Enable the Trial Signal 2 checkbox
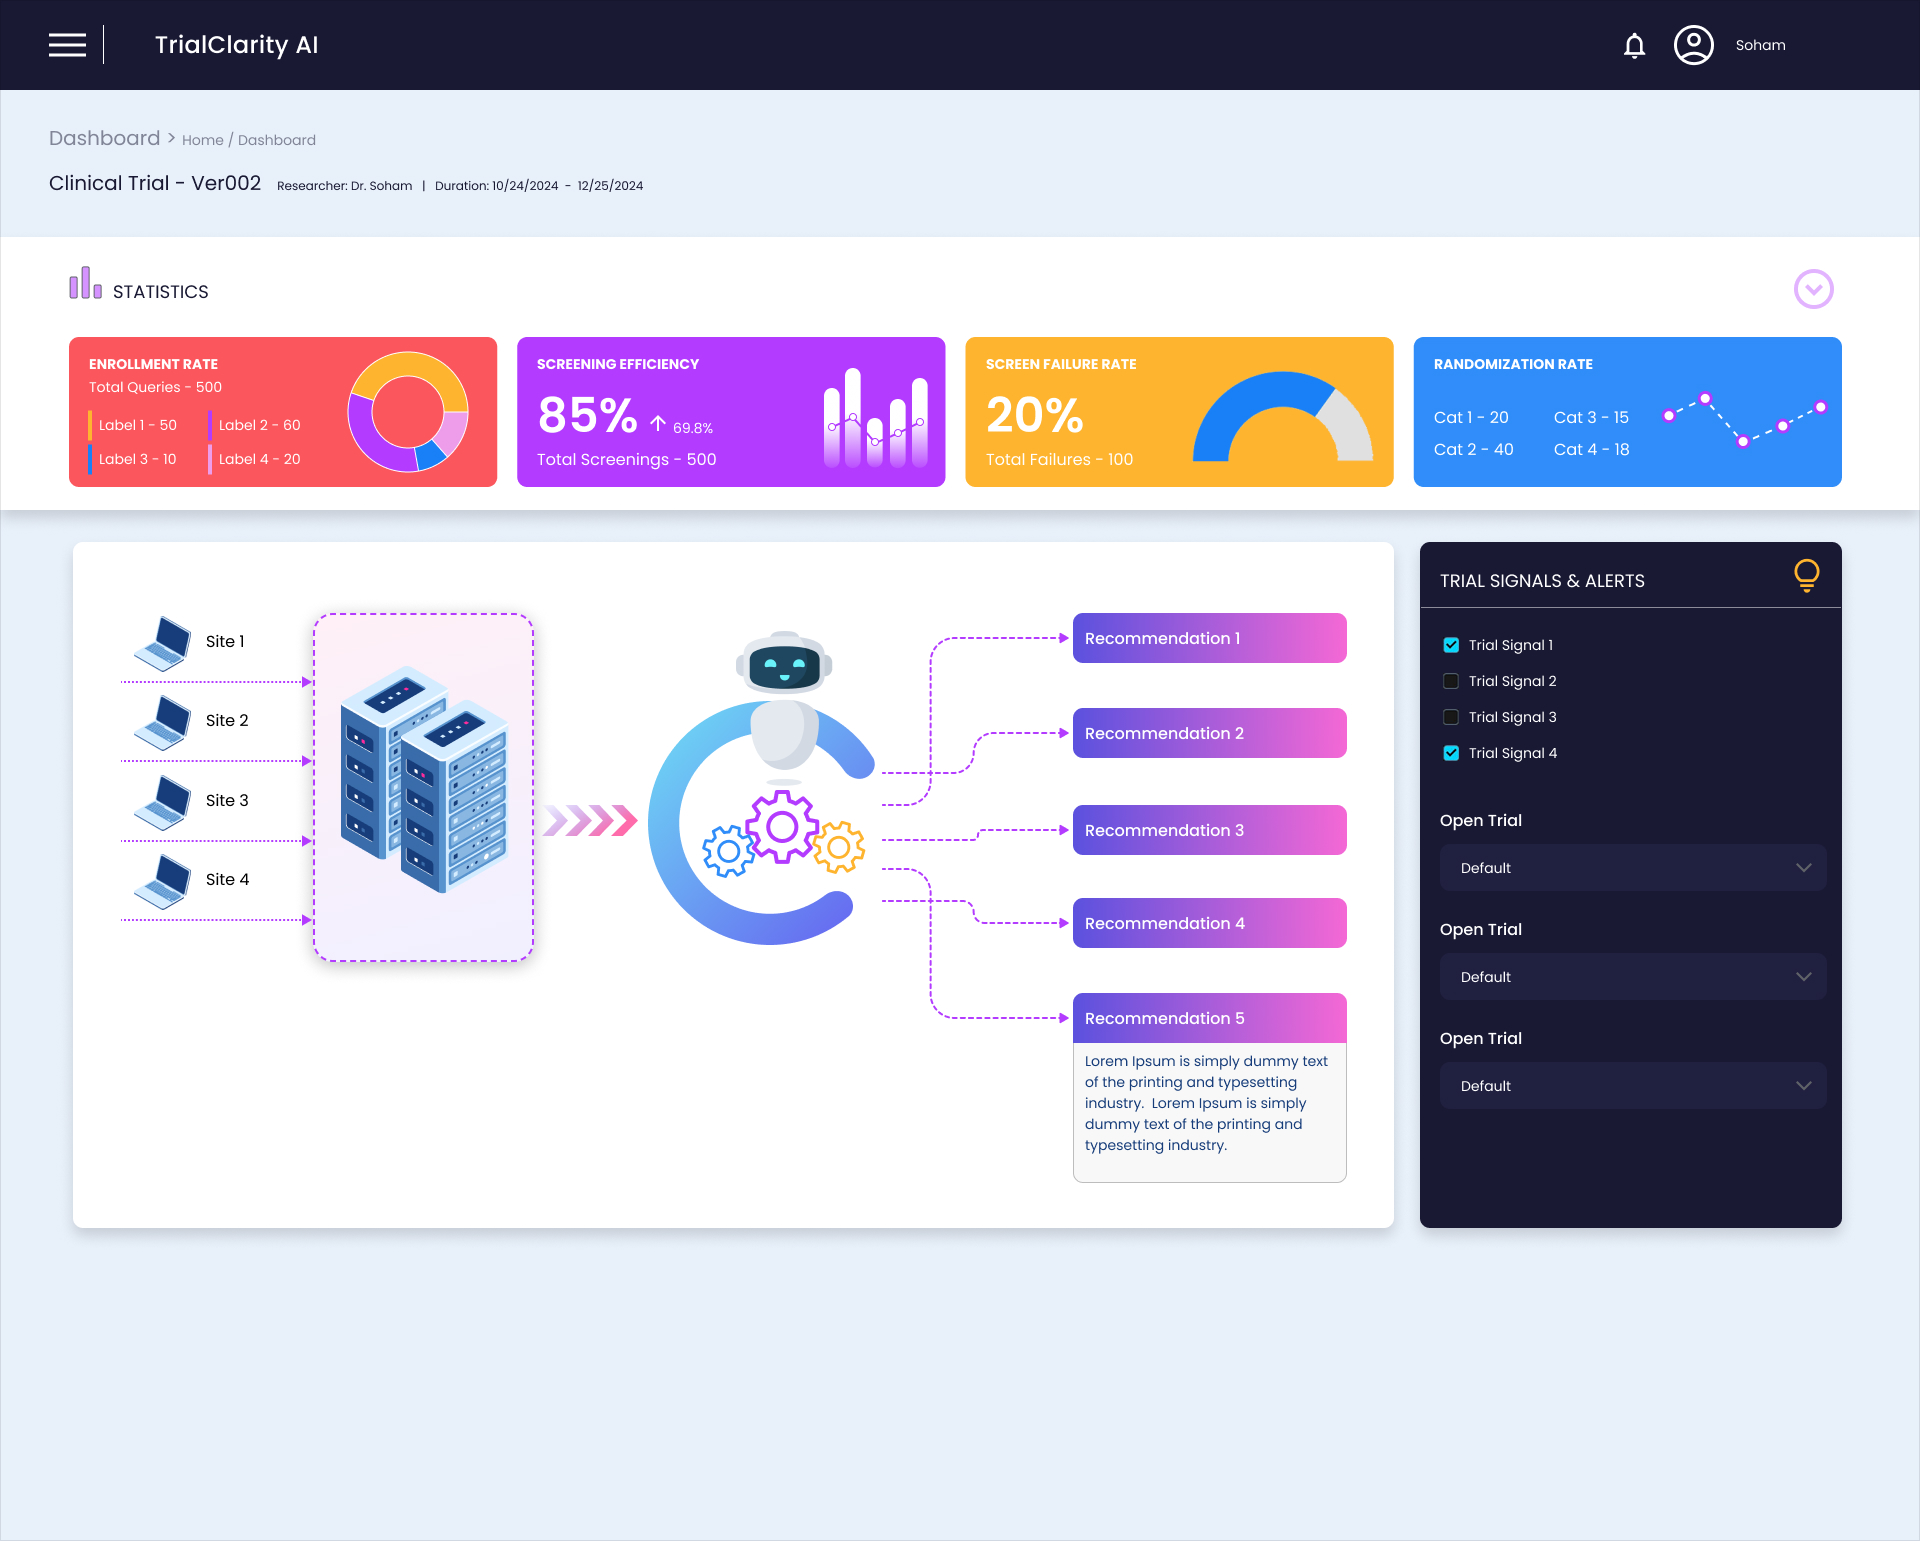 (1451, 681)
